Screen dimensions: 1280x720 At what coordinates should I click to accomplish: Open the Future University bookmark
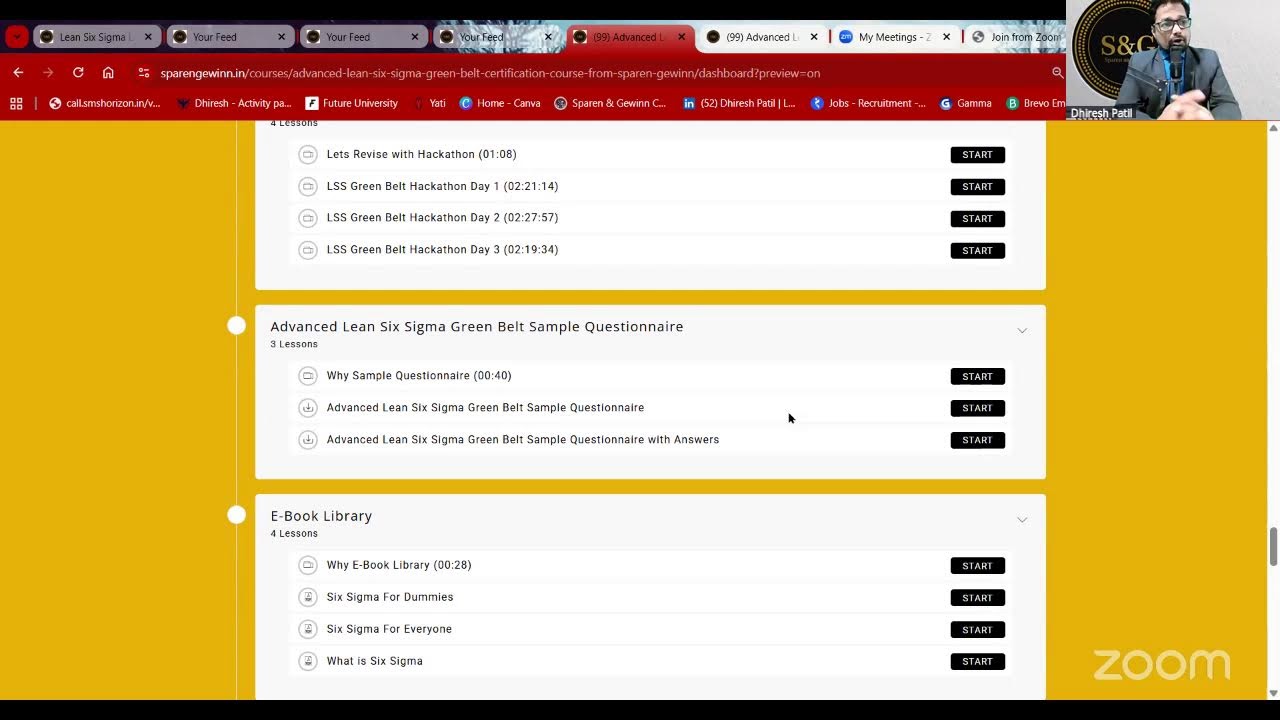[351, 103]
